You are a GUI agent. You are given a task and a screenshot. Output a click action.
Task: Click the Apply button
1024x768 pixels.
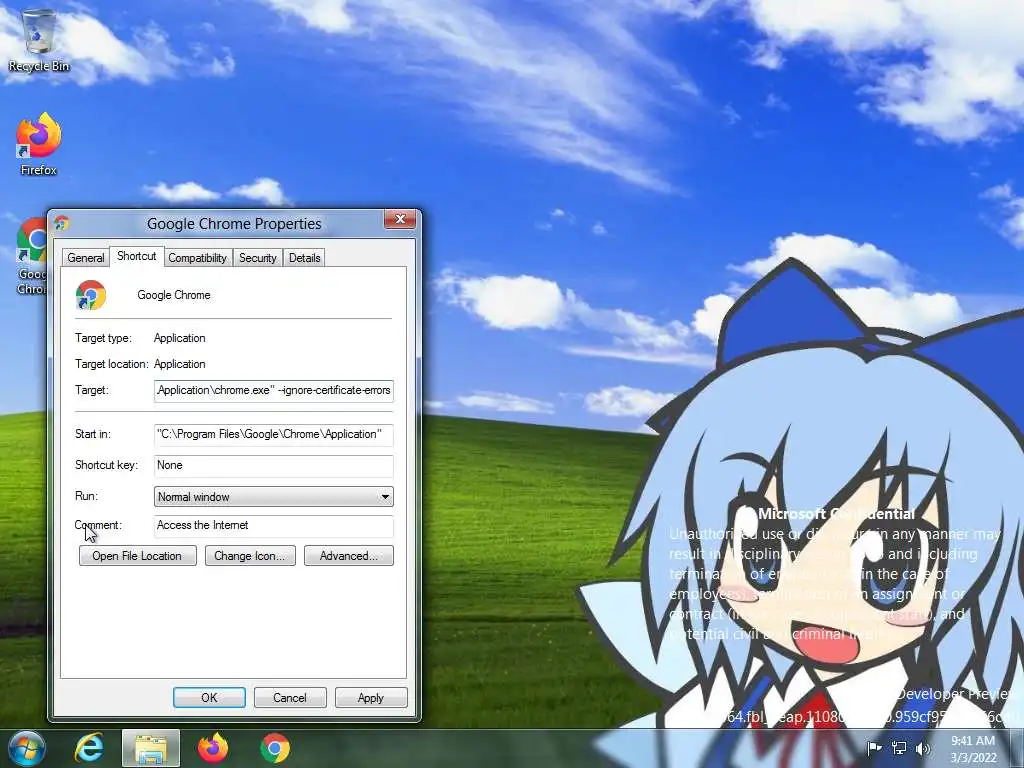coord(370,697)
